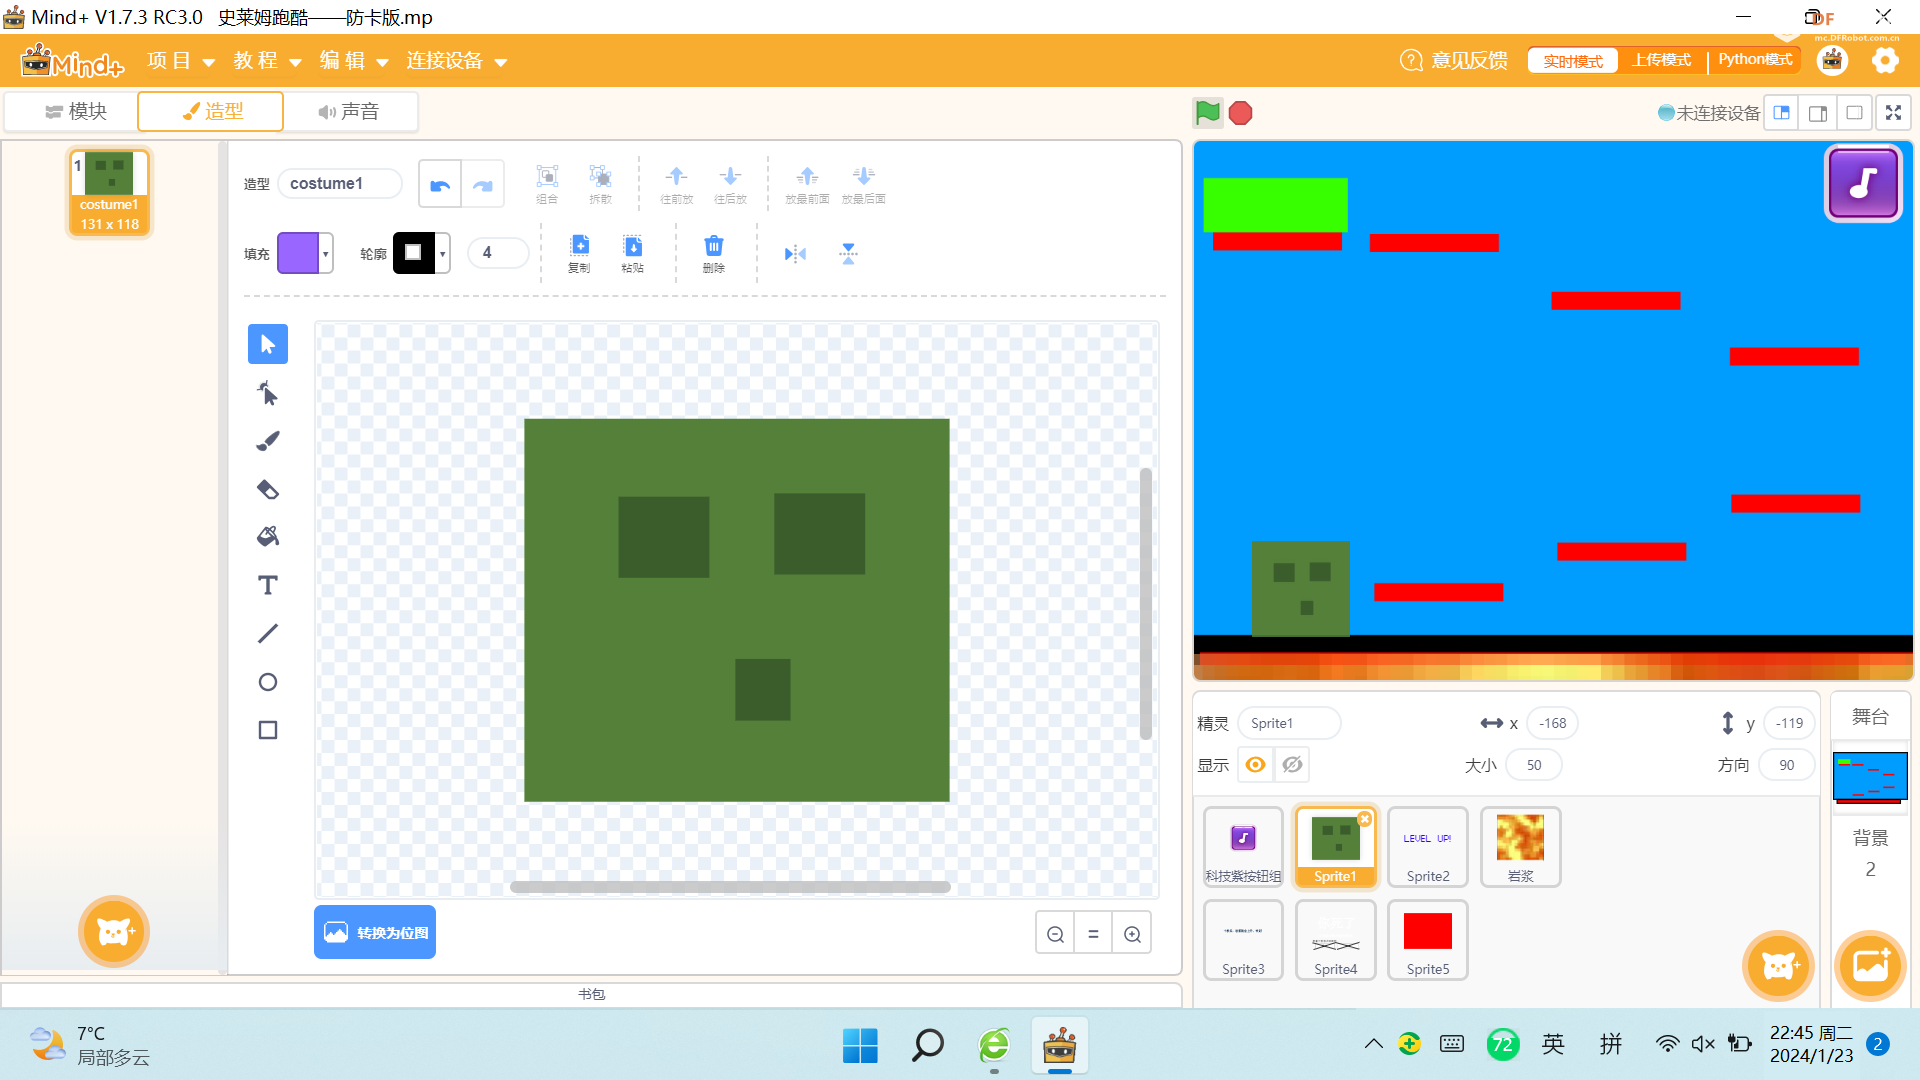Hide the sprite with crossed-eye icon
The image size is (1920, 1080).
[x=1292, y=765]
